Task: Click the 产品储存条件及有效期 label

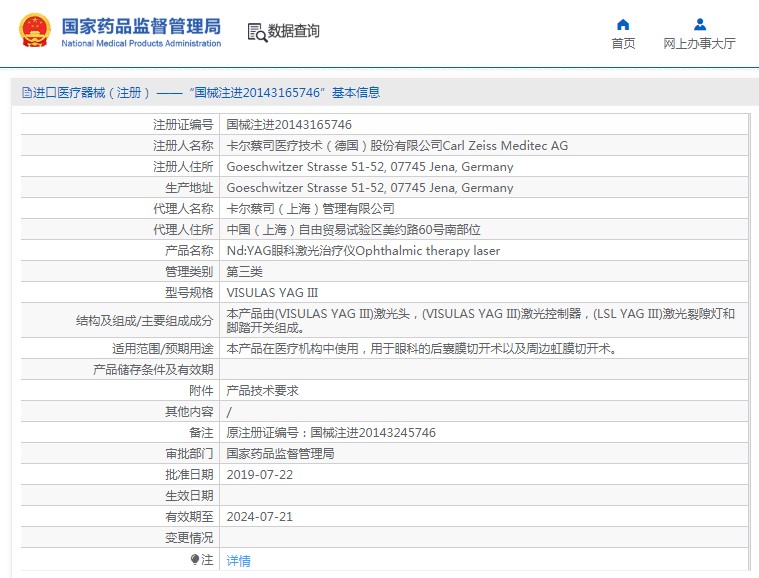Action: click(153, 370)
